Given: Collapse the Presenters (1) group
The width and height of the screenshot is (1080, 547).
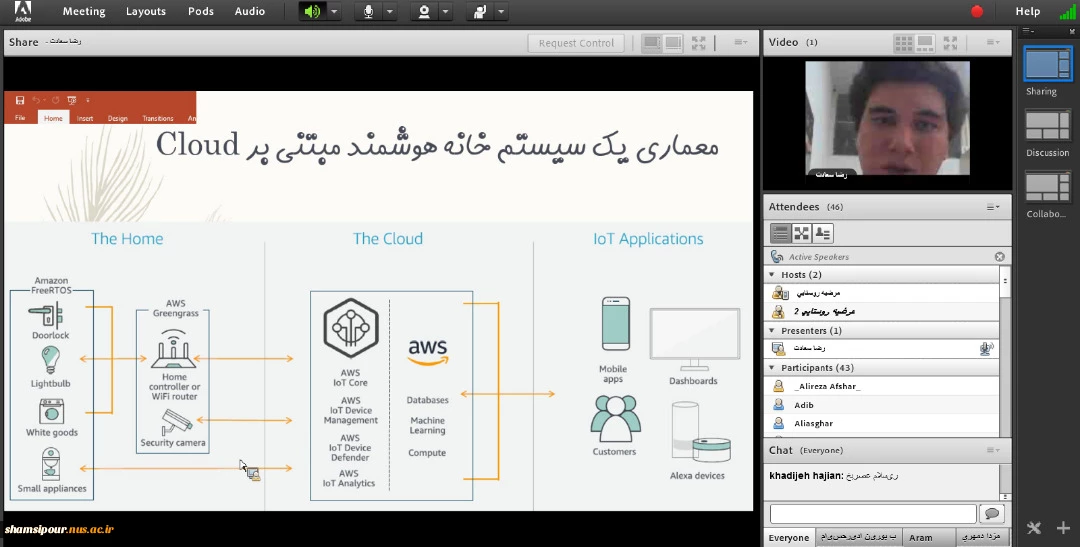Looking at the screenshot, I should click(x=772, y=331).
